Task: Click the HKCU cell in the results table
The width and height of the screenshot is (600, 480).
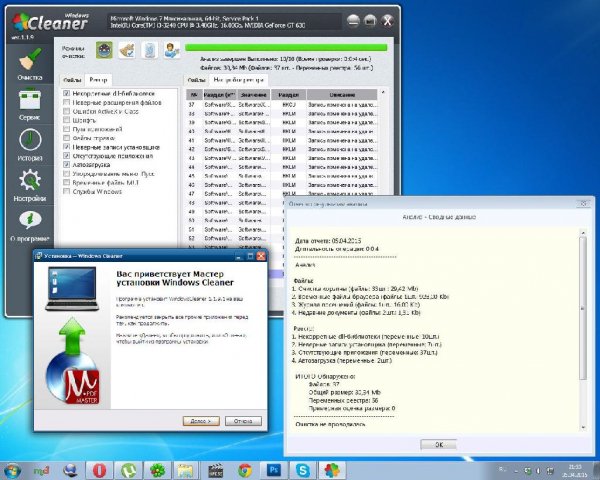Action: pos(289,104)
